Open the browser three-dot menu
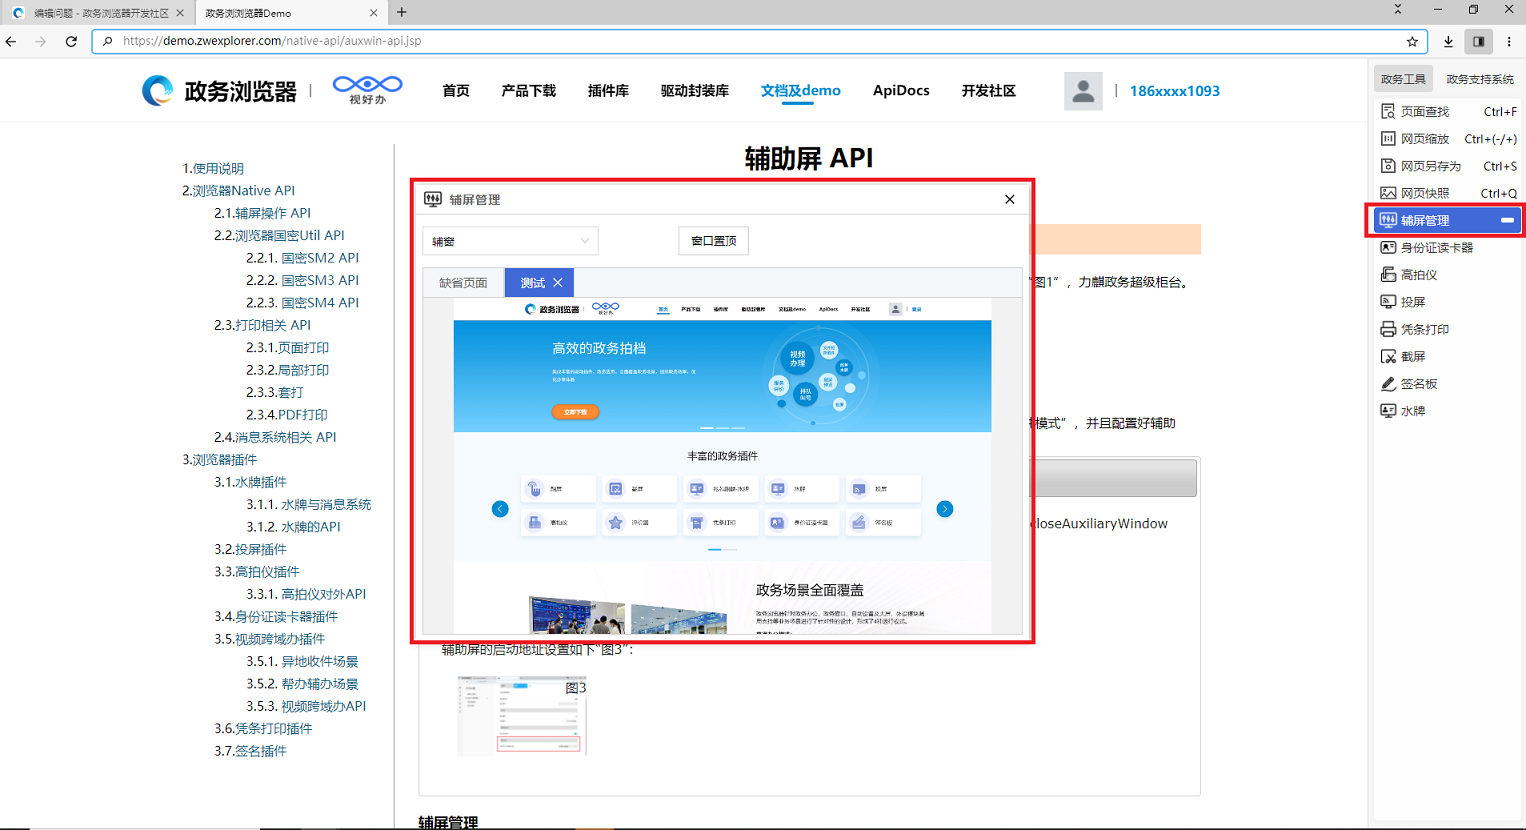The image size is (1526, 830). pos(1509,41)
